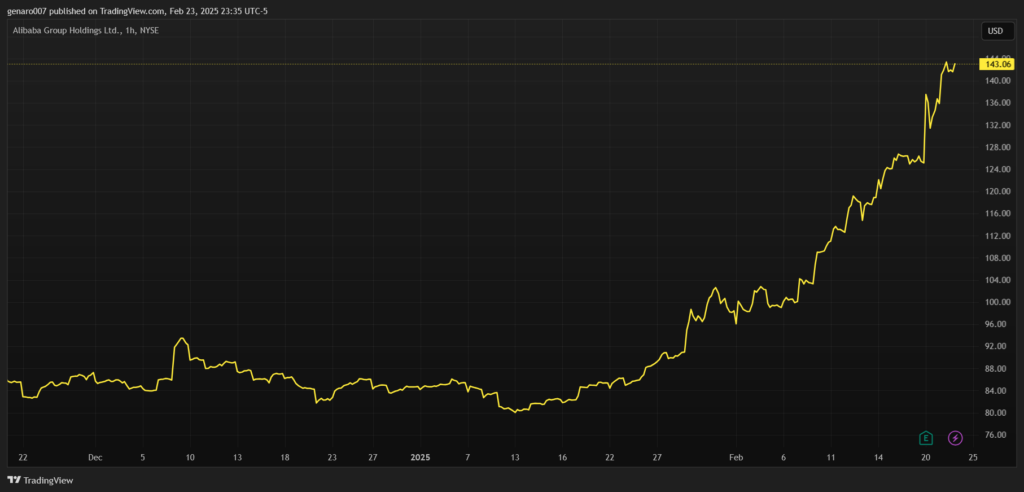Image resolution: width=1024 pixels, height=492 pixels.
Task: Click the 76.00 price label at axis bottom
Action: (x=994, y=435)
